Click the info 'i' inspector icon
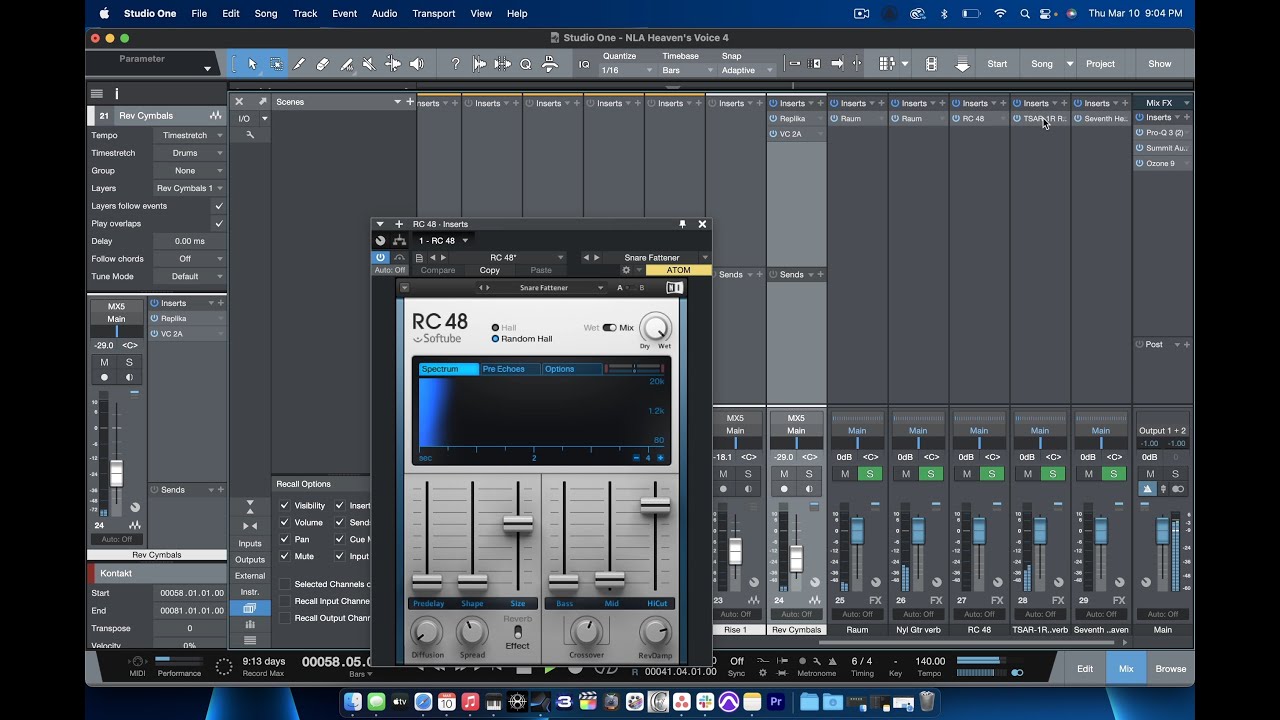The width and height of the screenshot is (1280, 720). tap(116, 93)
